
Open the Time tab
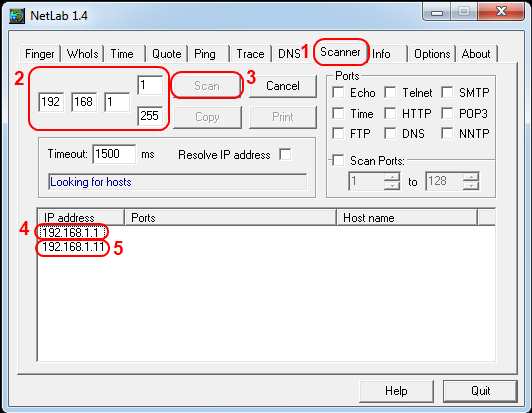point(122,54)
